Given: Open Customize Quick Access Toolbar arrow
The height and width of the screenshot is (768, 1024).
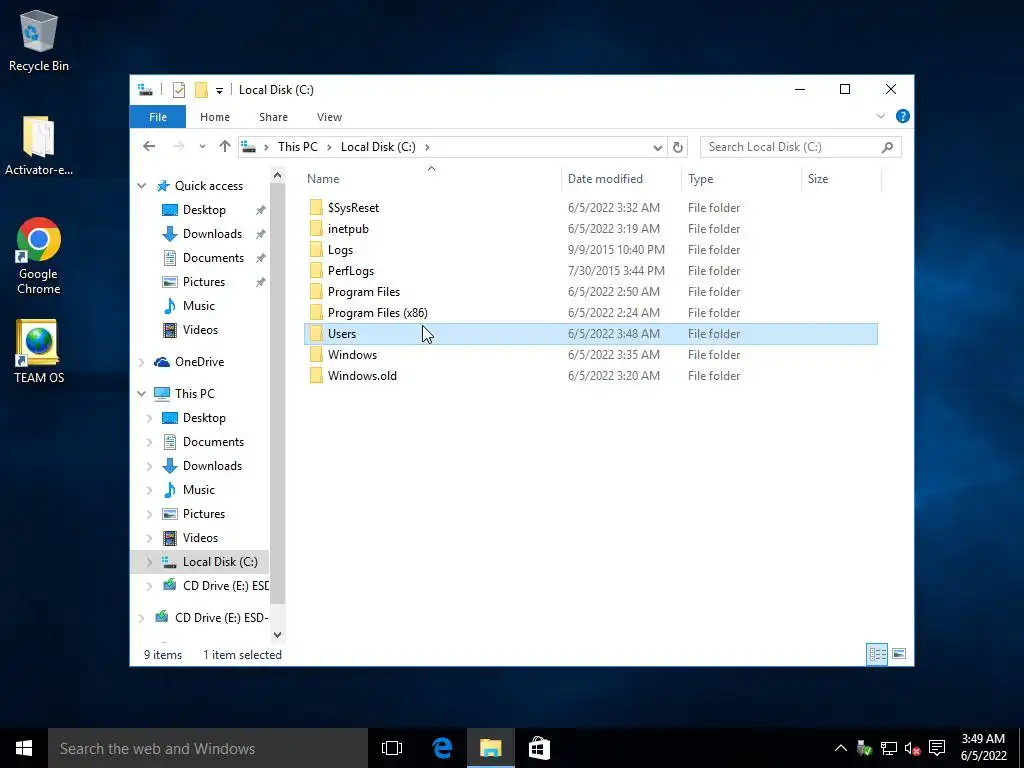Looking at the screenshot, I should (219, 91).
